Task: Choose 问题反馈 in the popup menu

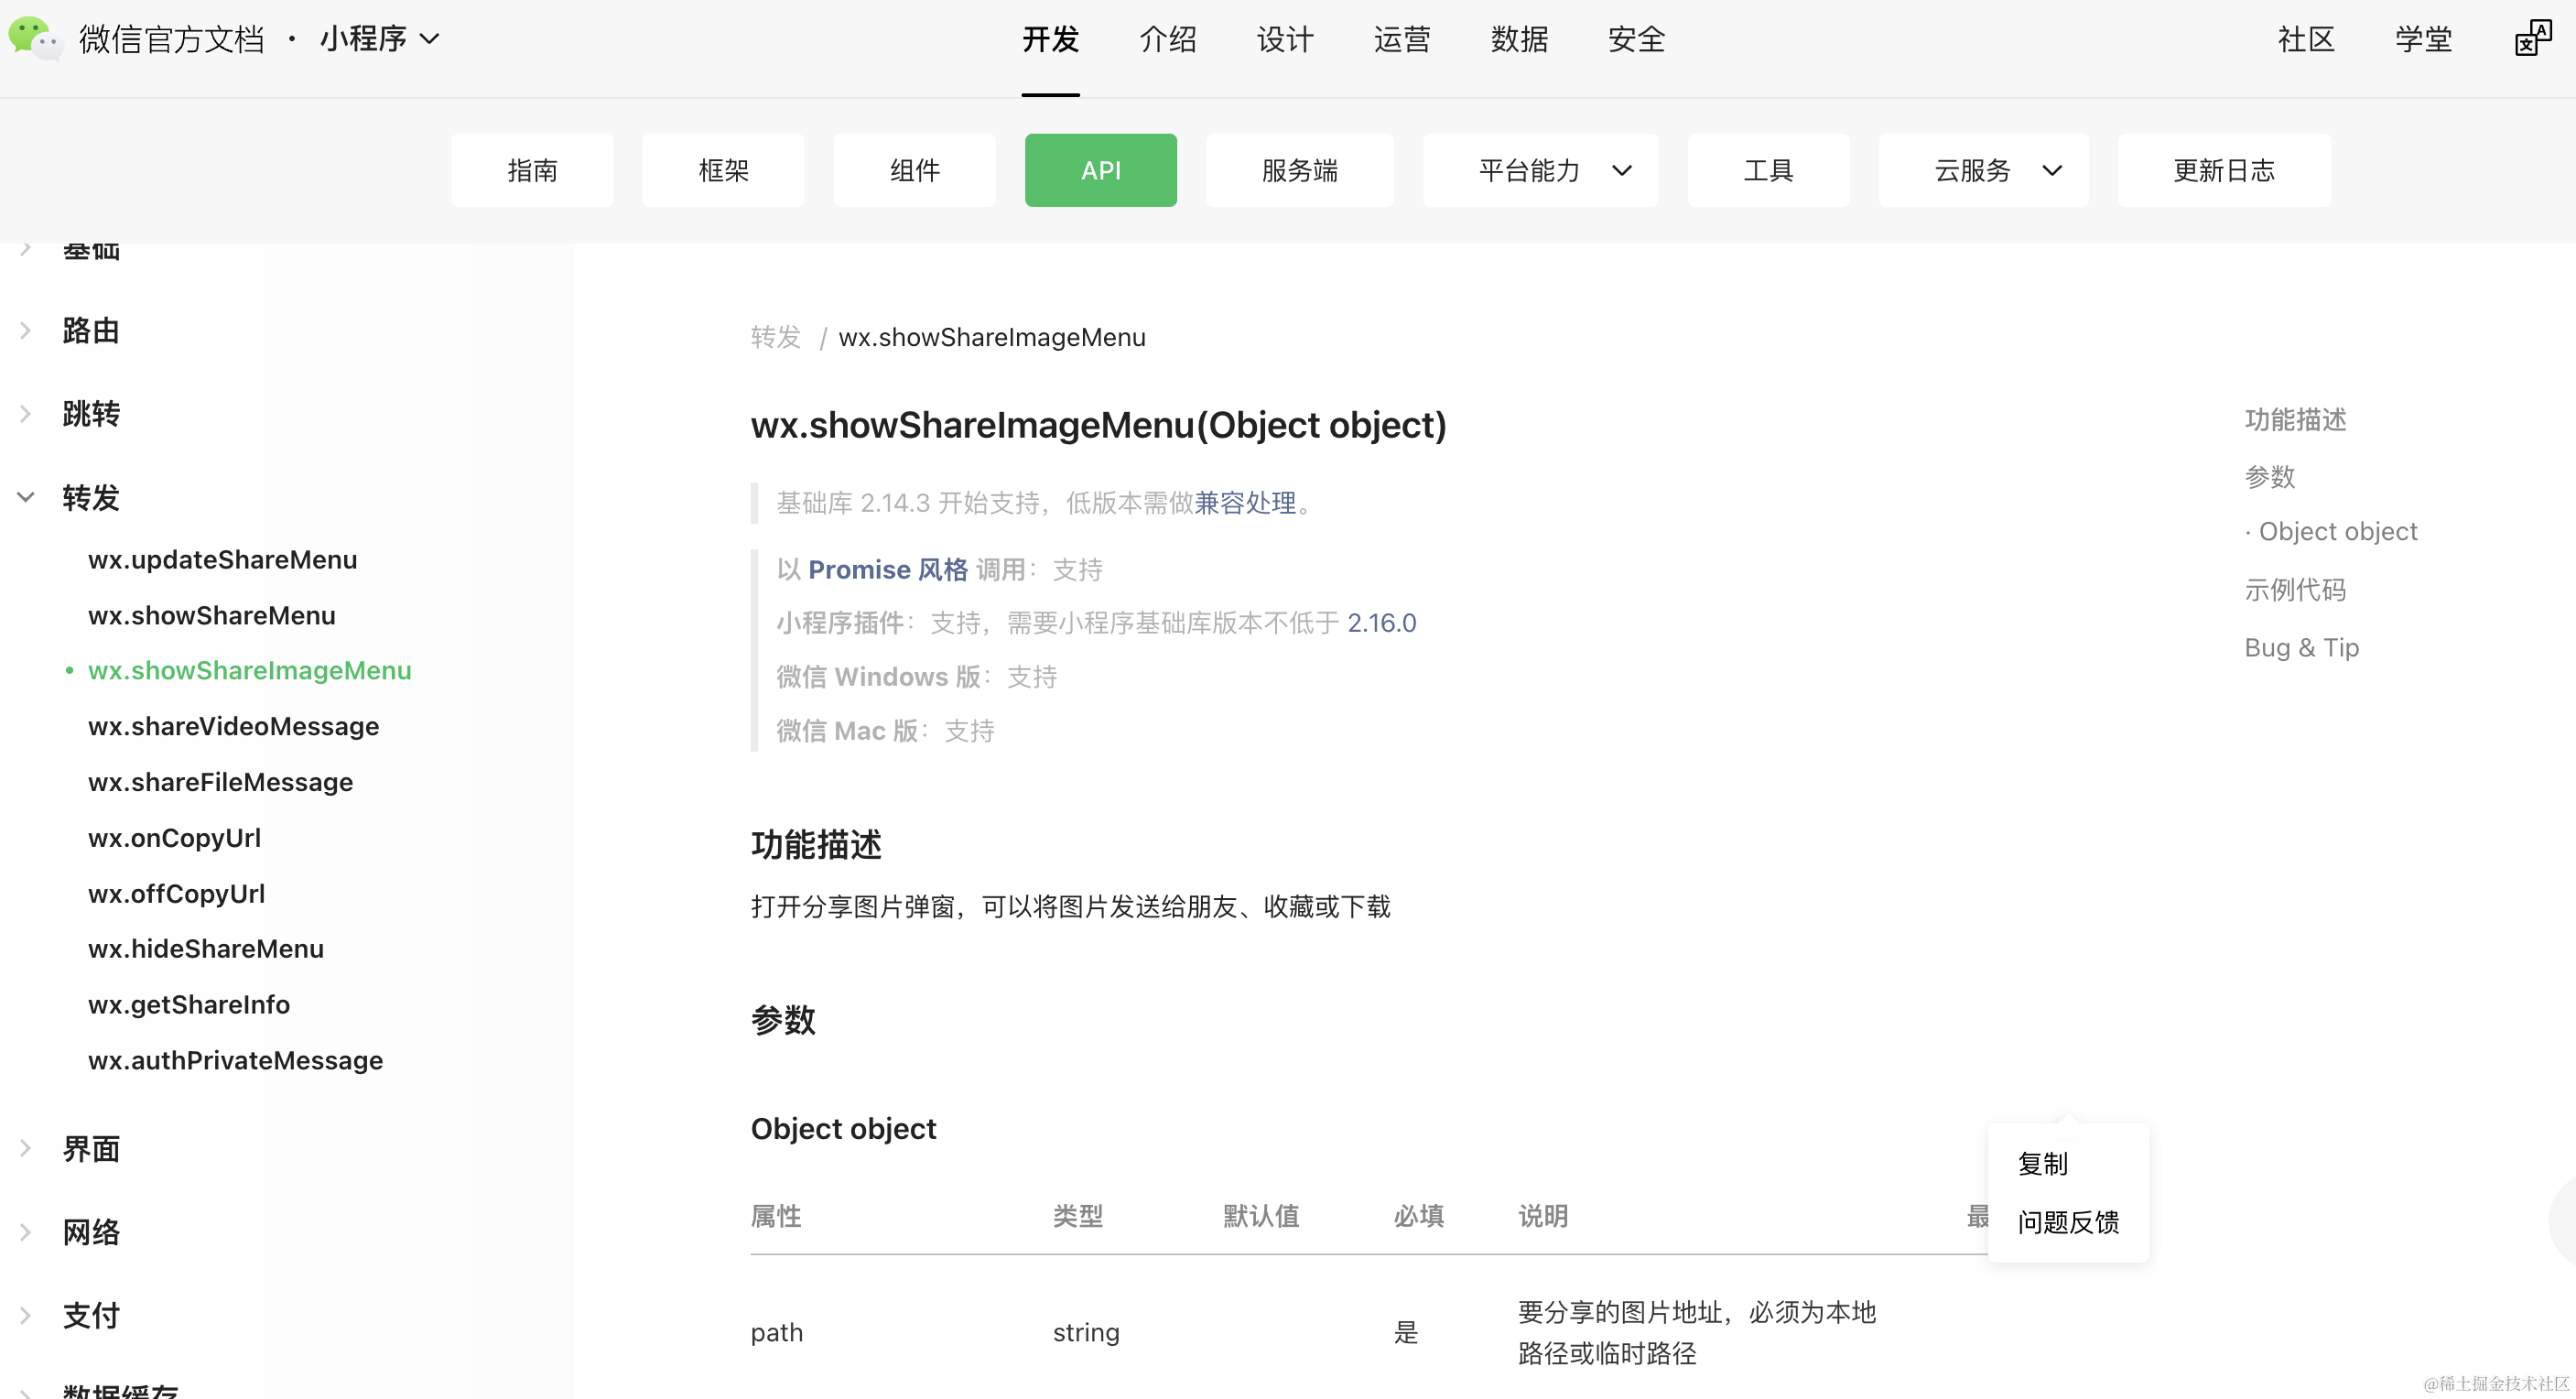Action: pos(2067,1222)
